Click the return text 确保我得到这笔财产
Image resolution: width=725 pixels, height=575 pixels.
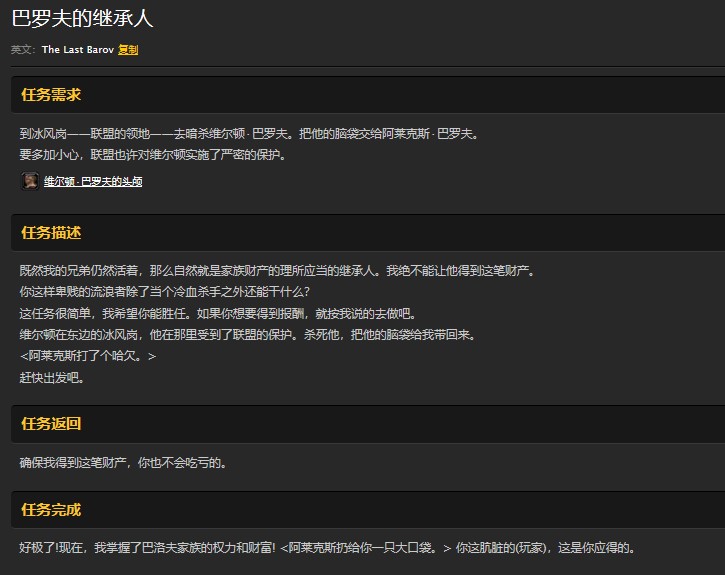[x=123, y=462]
